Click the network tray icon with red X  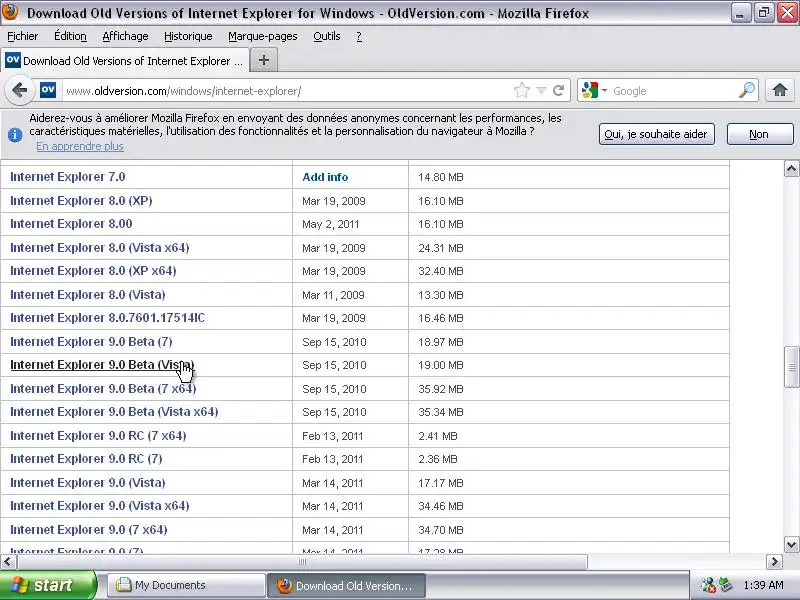pyautogui.click(x=708, y=585)
